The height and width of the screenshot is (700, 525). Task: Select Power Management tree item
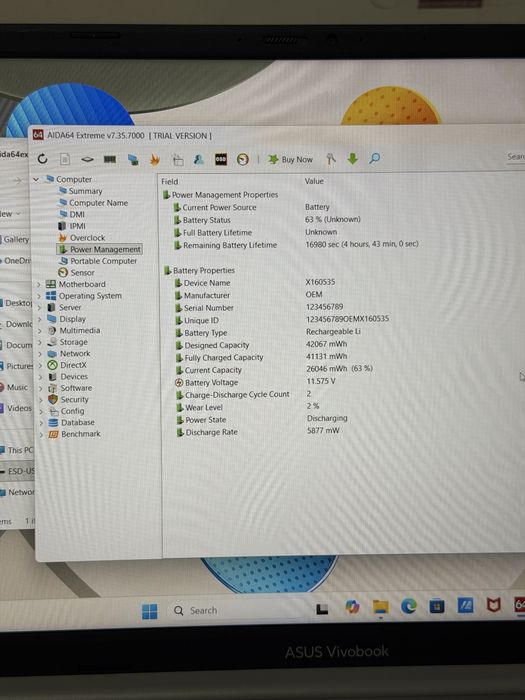point(100,249)
